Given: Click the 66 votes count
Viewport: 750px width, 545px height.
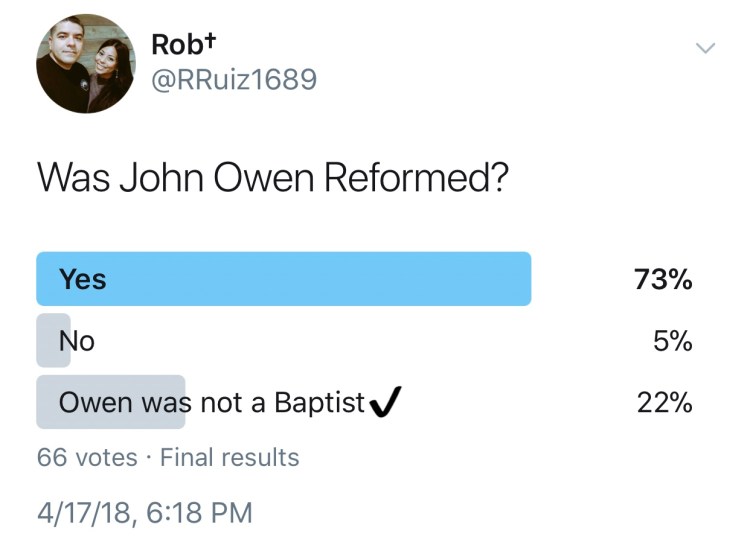Looking at the screenshot, I should pyautogui.click(x=87, y=457).
